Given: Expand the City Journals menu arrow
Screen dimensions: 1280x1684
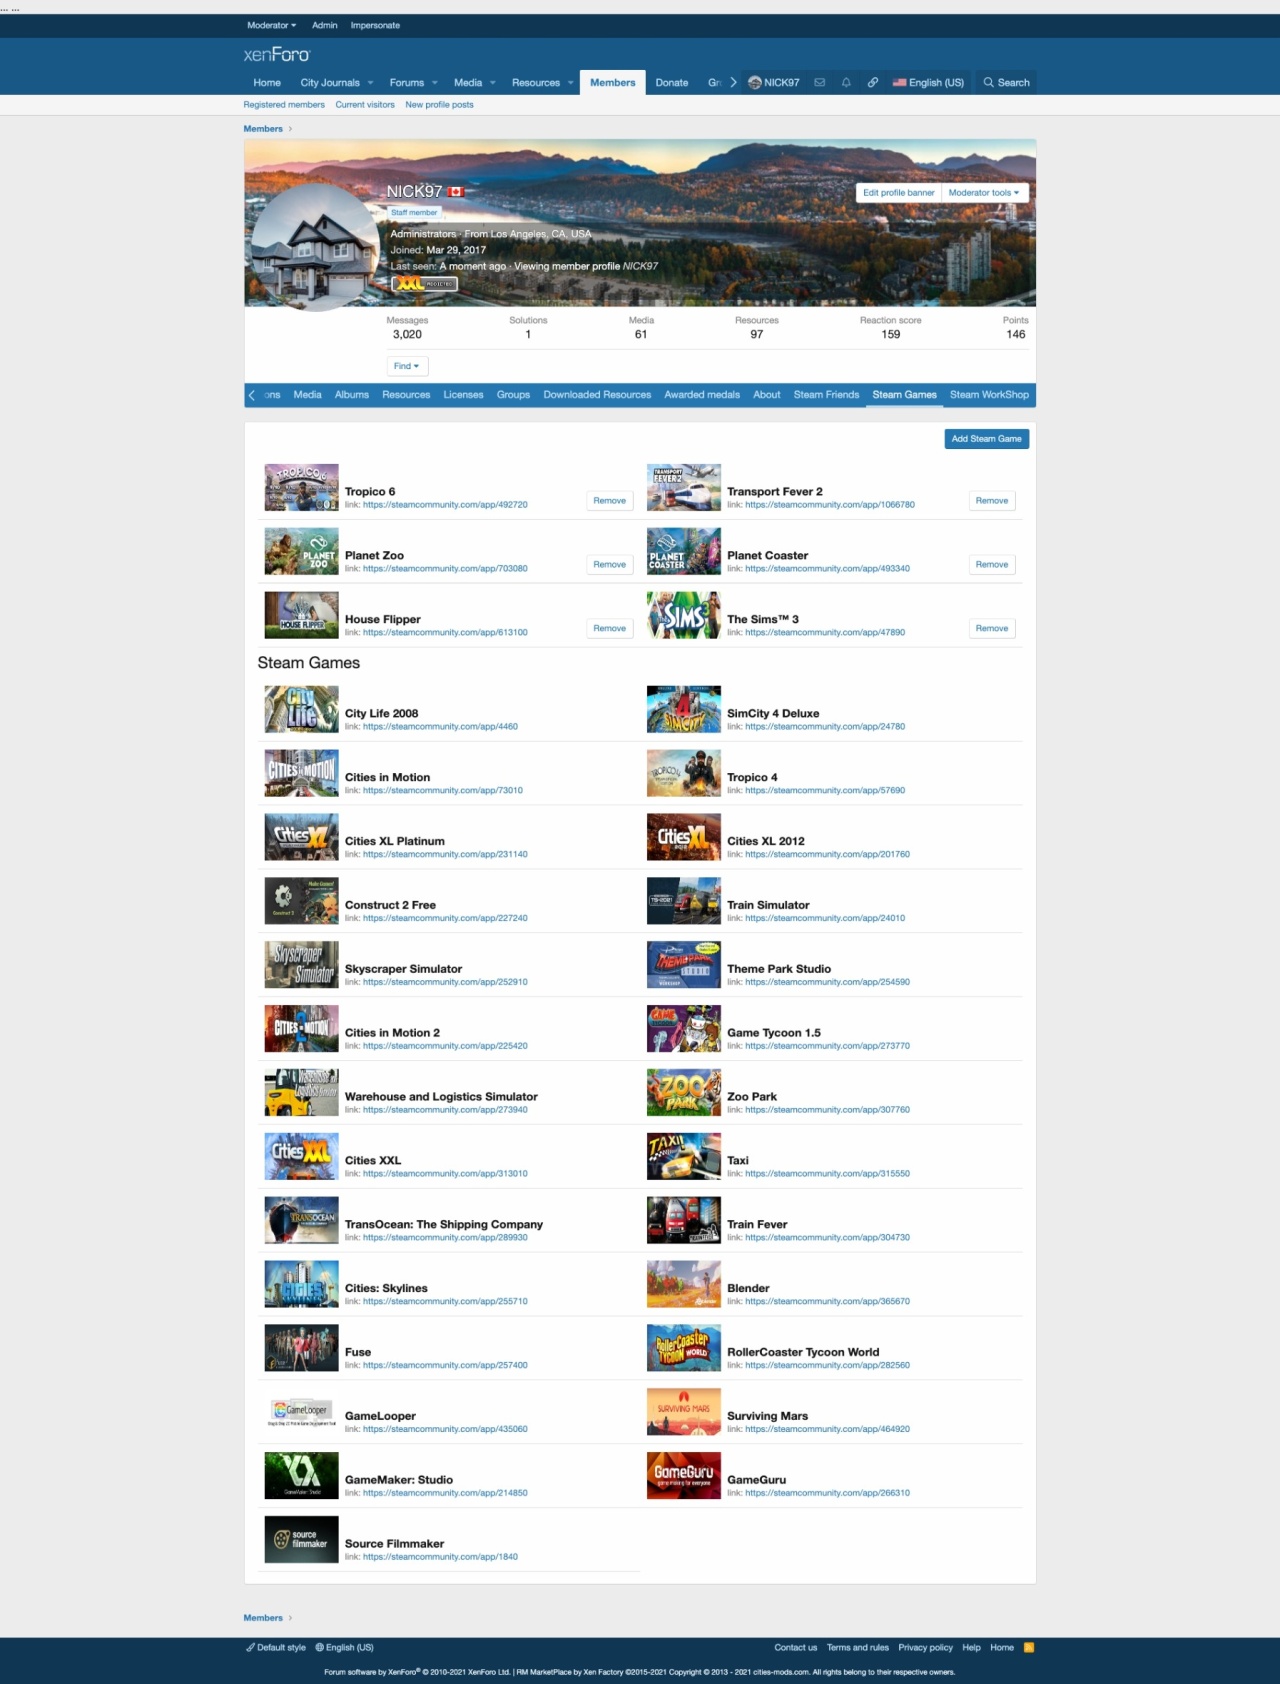Looking at the screenshot, I should (371, 83).
